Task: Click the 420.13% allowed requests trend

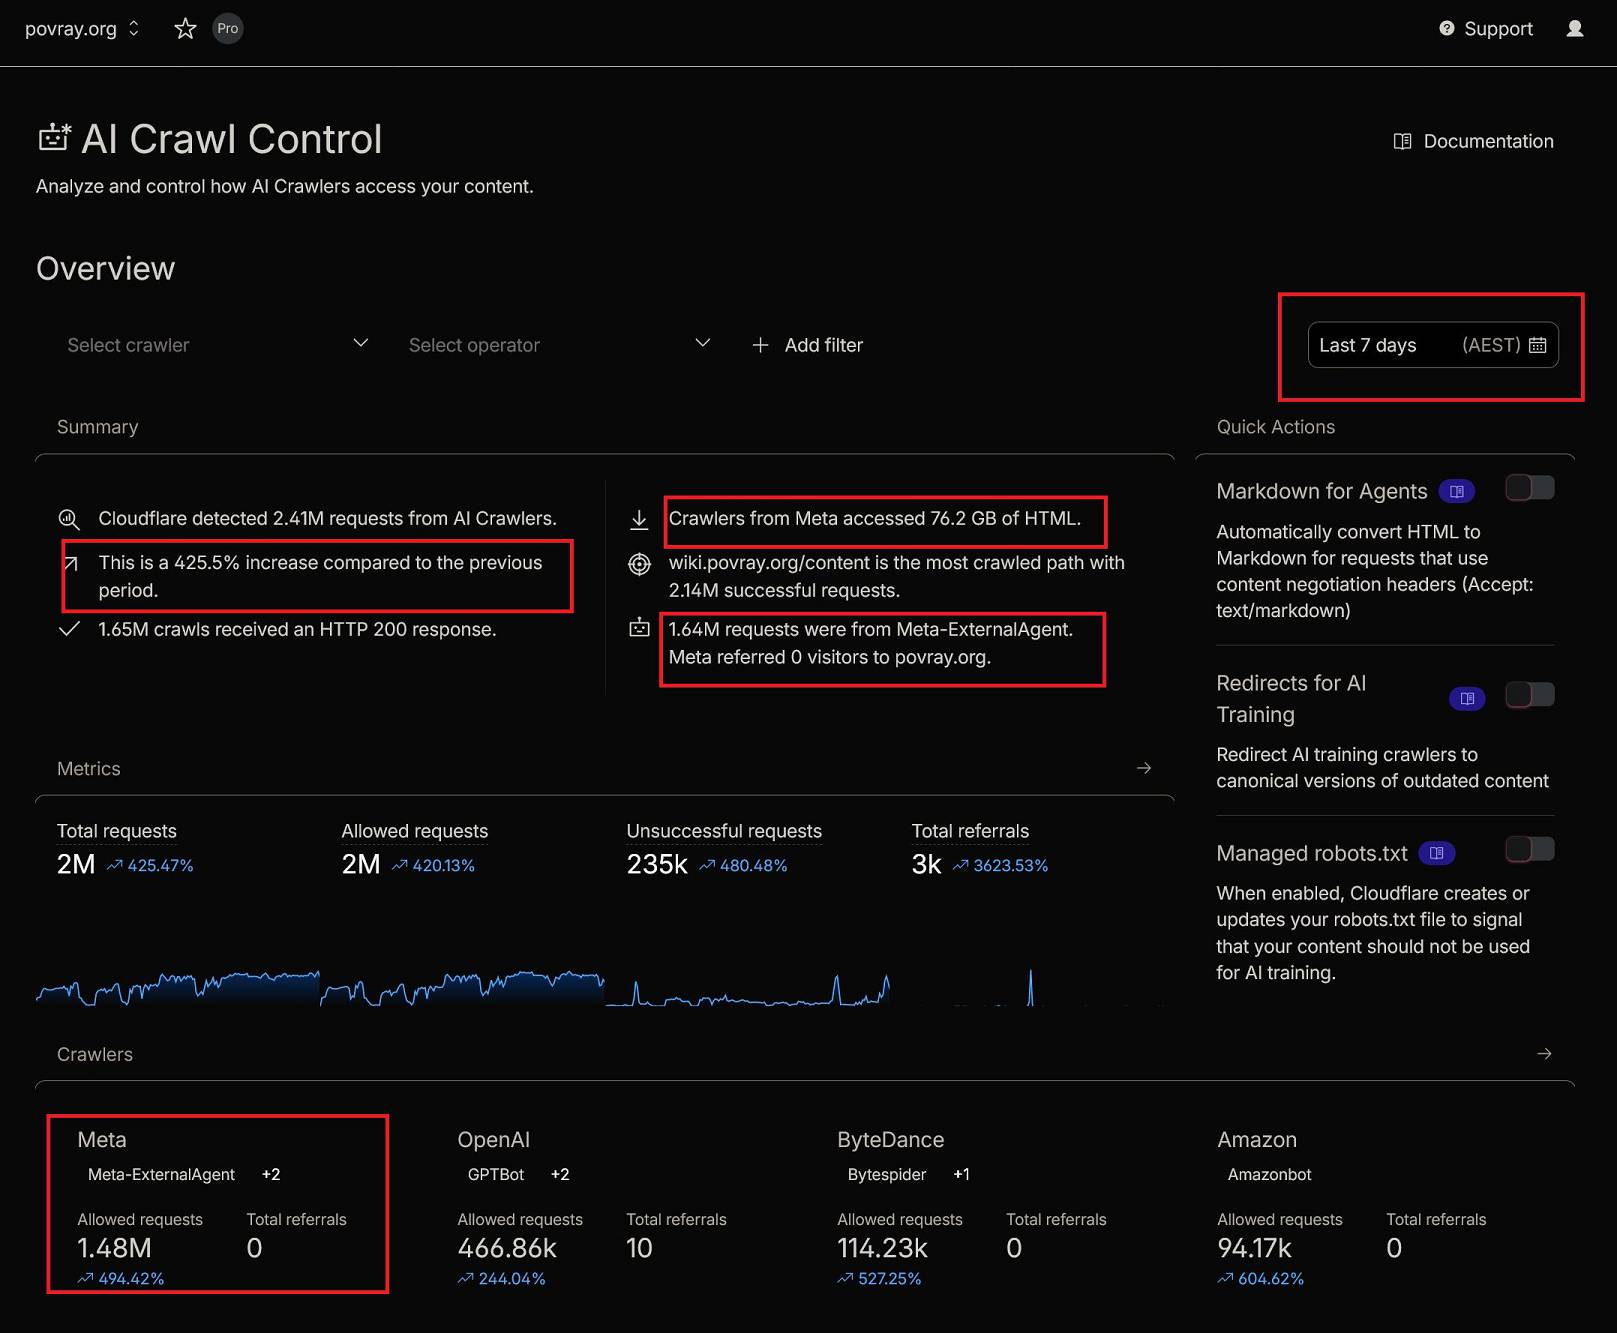Action: tap(433, 866)
